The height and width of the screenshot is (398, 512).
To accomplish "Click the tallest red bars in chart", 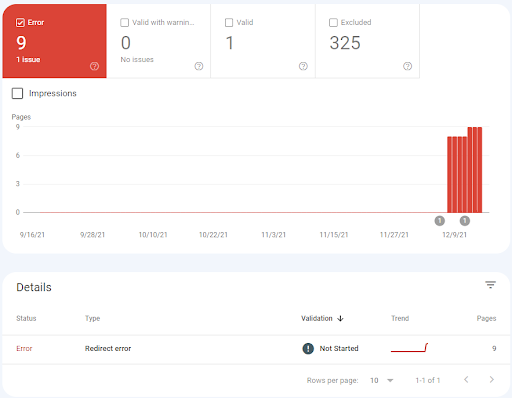I will [475, 169].
